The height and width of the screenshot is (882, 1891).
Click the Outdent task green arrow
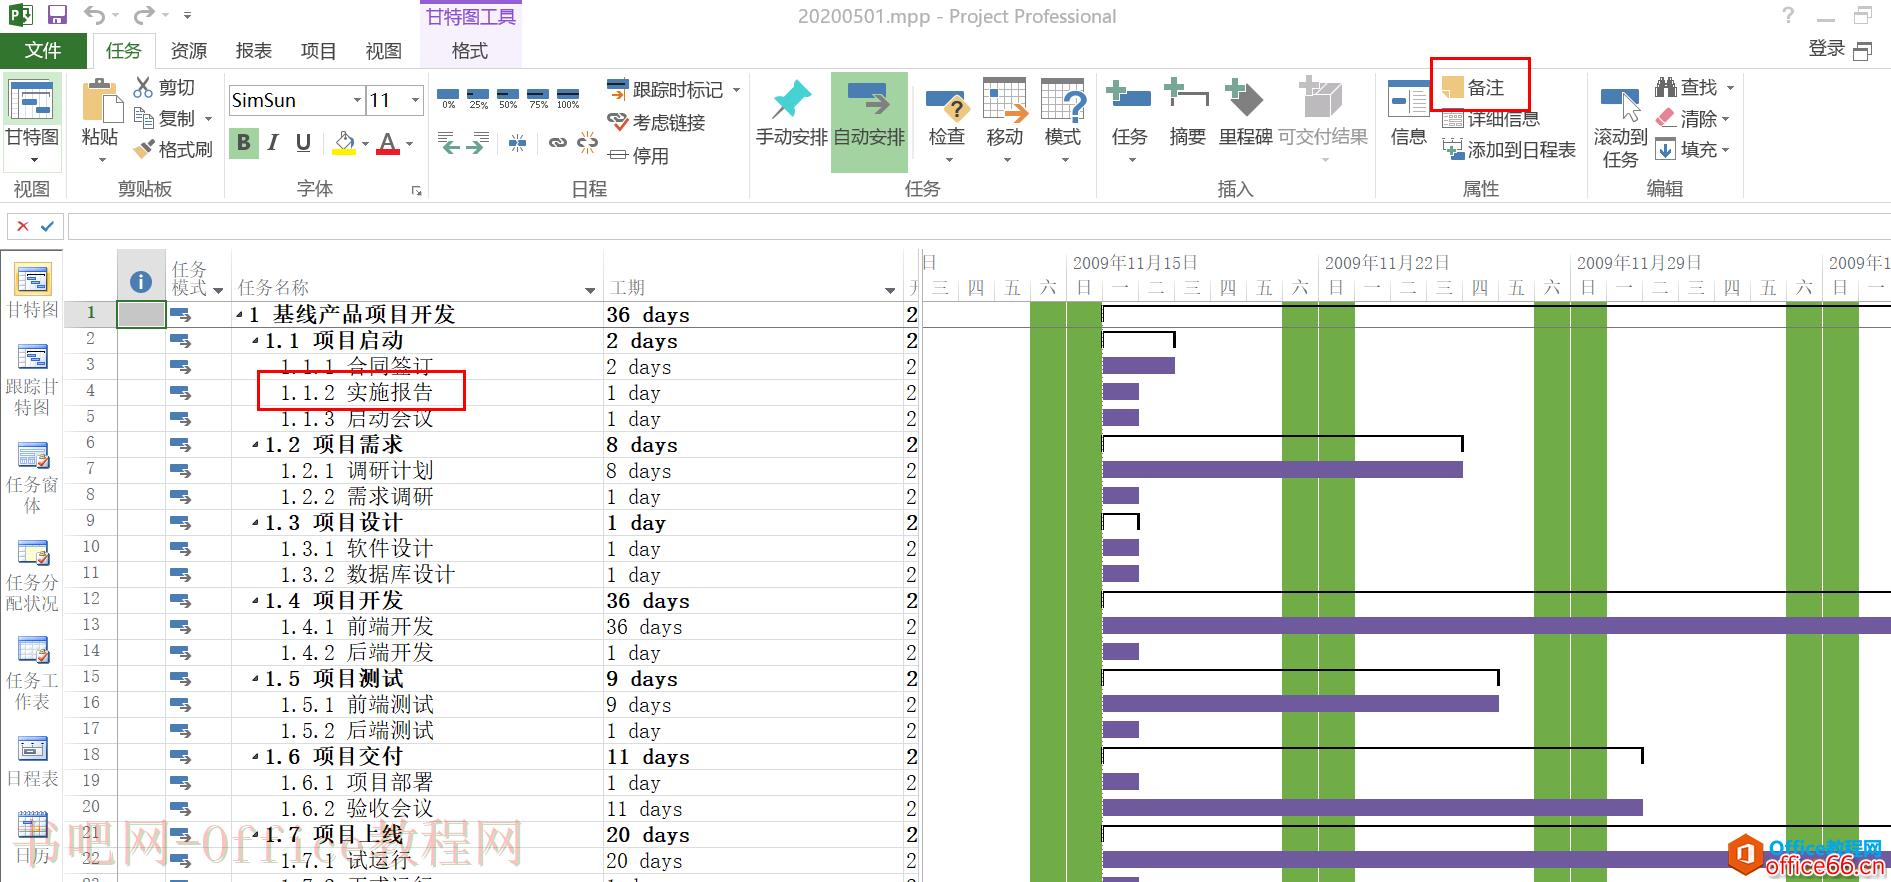point(449,143)
